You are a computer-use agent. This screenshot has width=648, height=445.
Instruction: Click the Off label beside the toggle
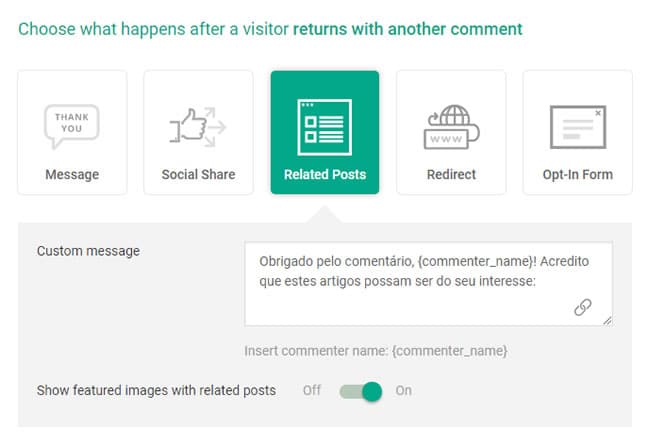[312, 390]
